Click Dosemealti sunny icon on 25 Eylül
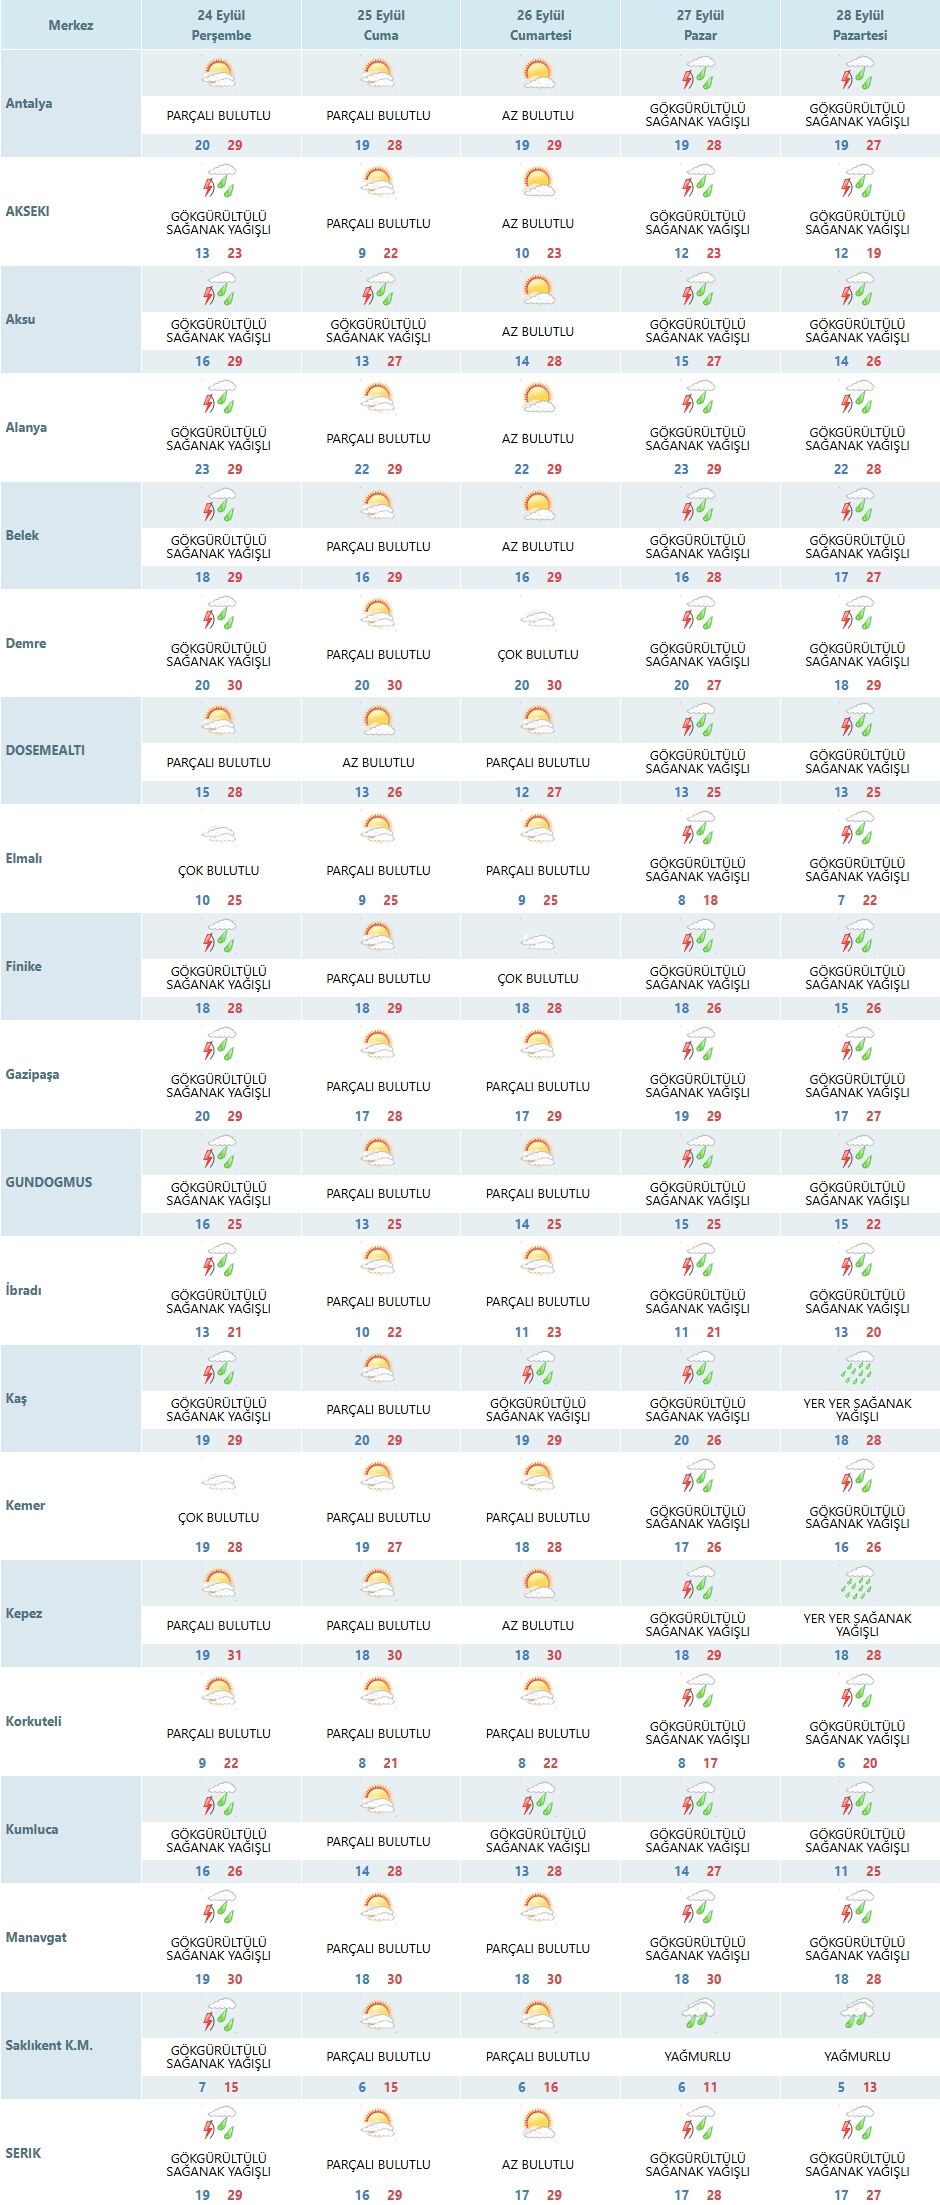The image size is (940, 2205). click(378, 720)
